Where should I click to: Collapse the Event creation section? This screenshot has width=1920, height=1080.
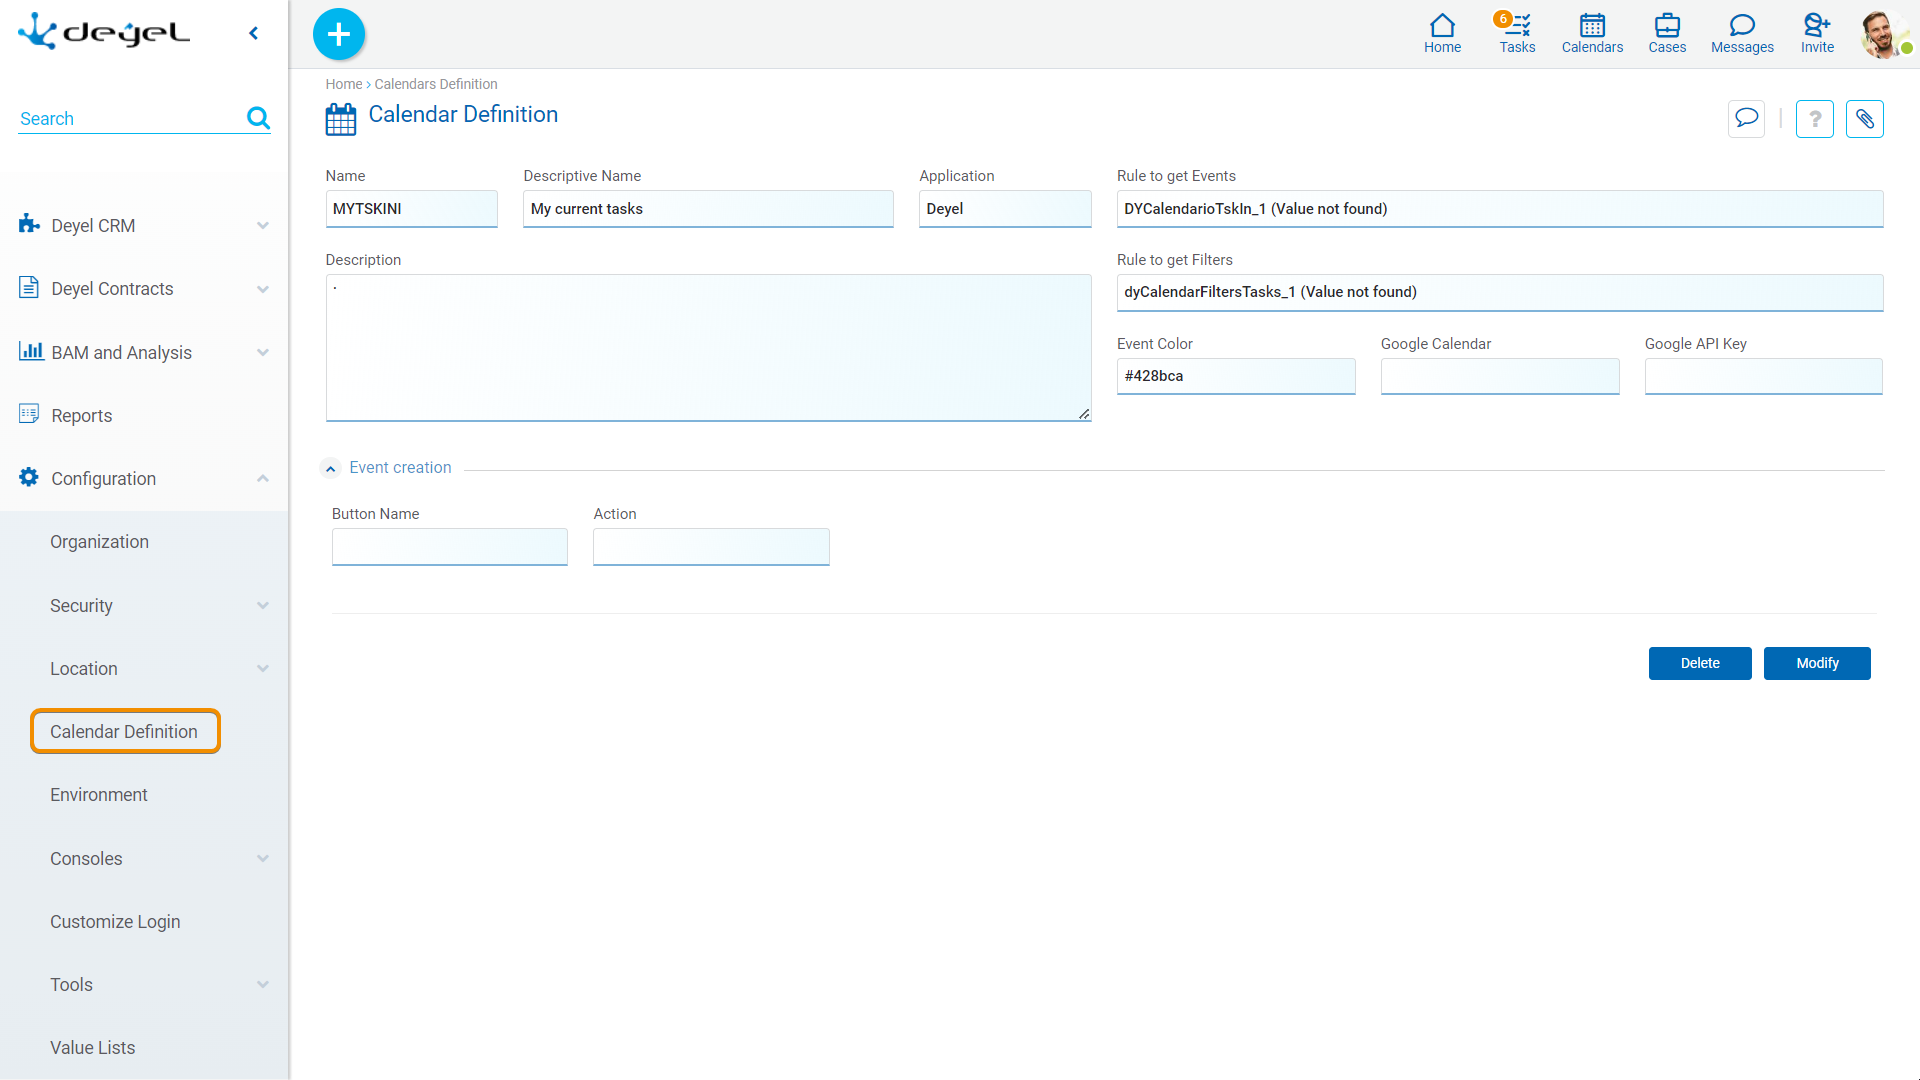332,467
